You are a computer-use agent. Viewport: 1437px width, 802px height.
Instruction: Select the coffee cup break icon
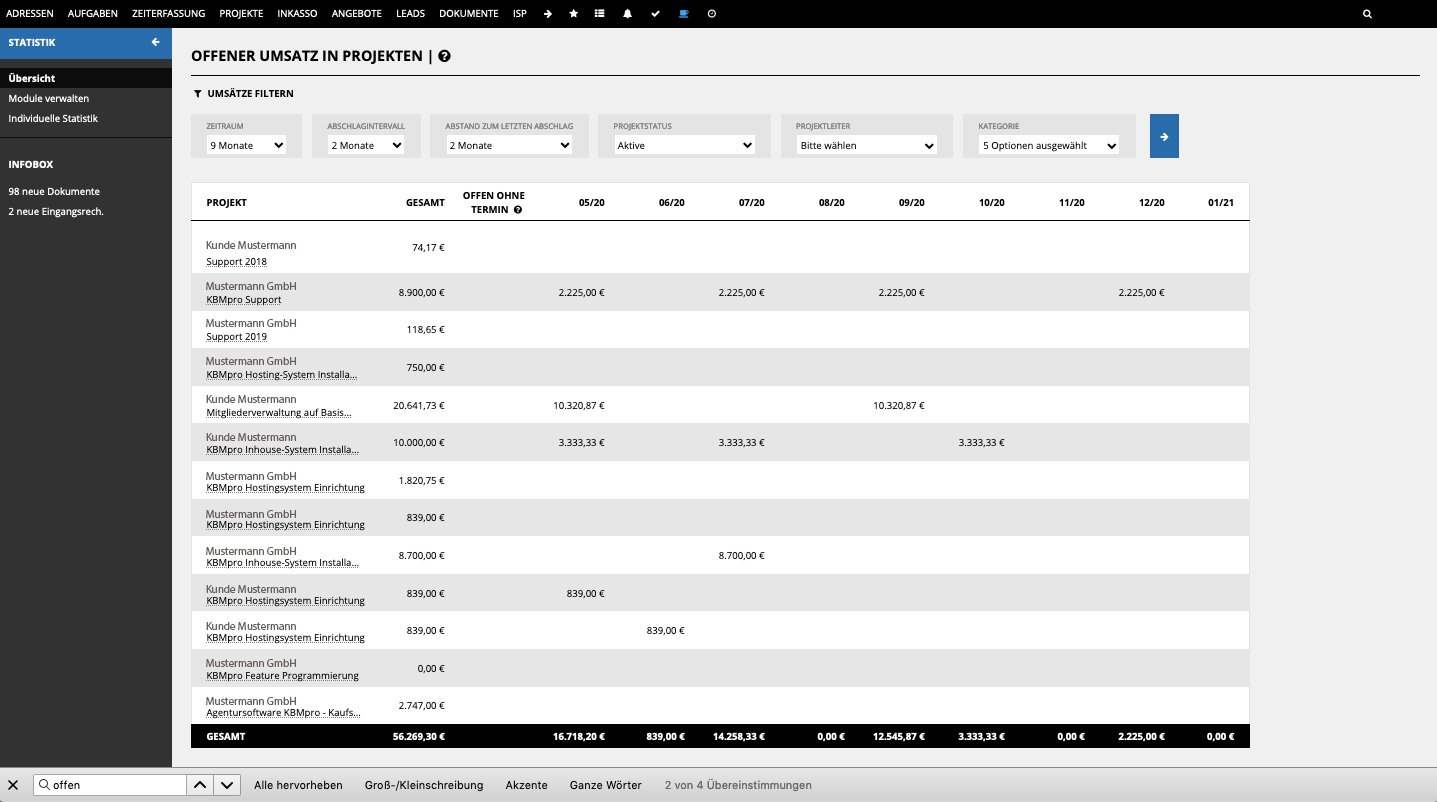pyautogui.click(x=682, y=14)
